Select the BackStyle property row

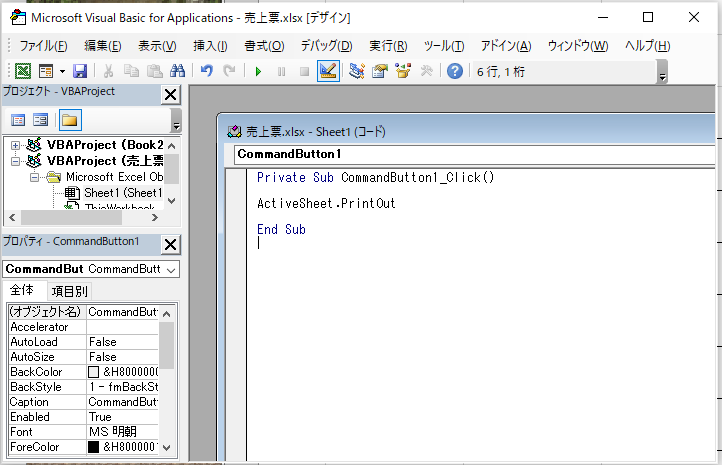pos(84,387)
